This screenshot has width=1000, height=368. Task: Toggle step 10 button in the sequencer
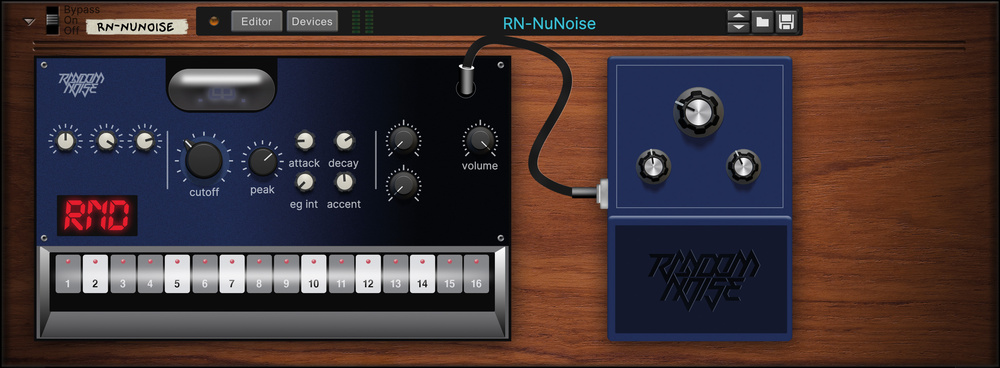pyautogui.click(x=313, y=274)
